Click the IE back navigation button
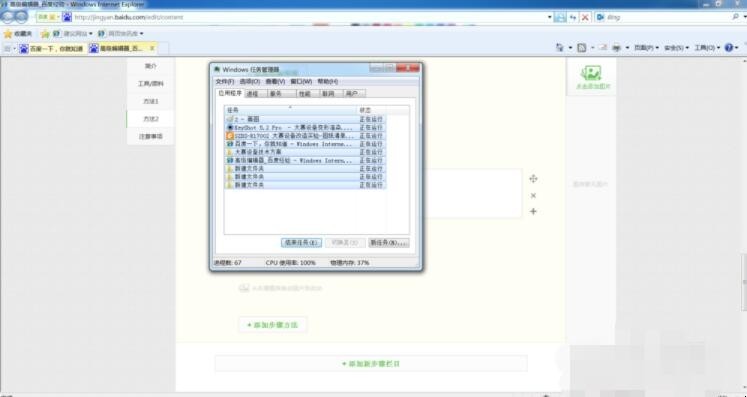 (x=8, y=17)
